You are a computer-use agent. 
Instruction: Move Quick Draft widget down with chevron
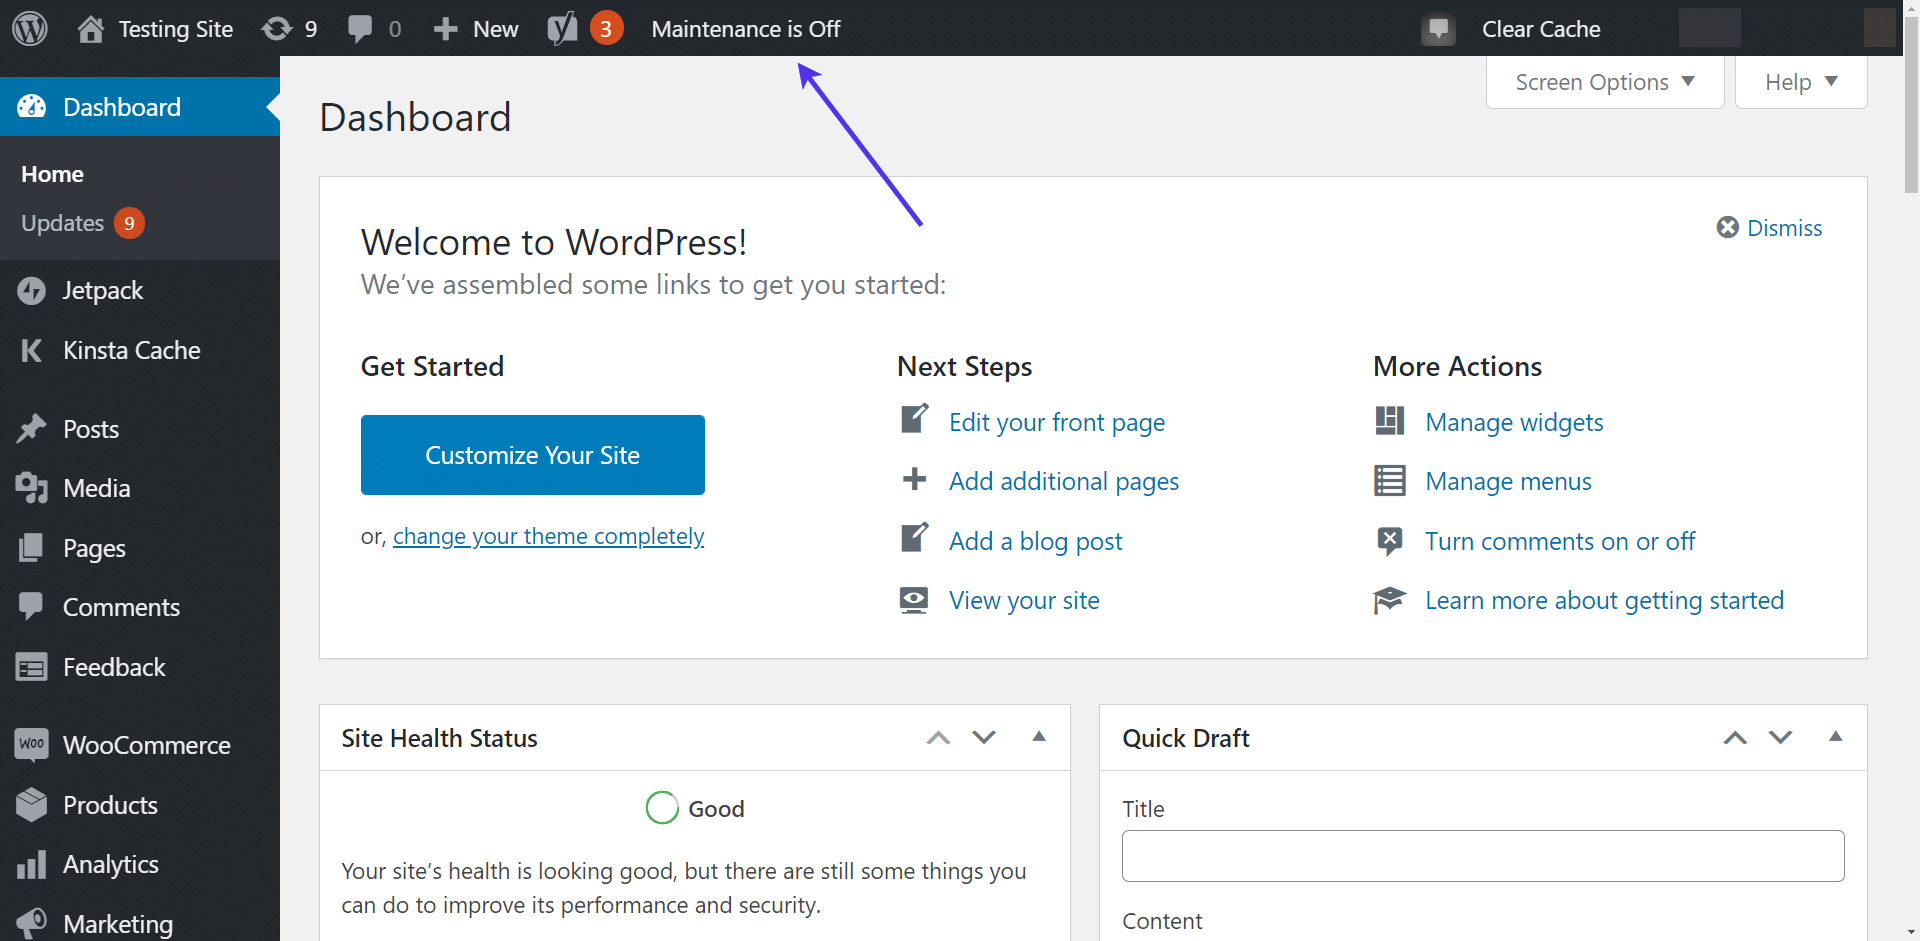pos(1780,738)
